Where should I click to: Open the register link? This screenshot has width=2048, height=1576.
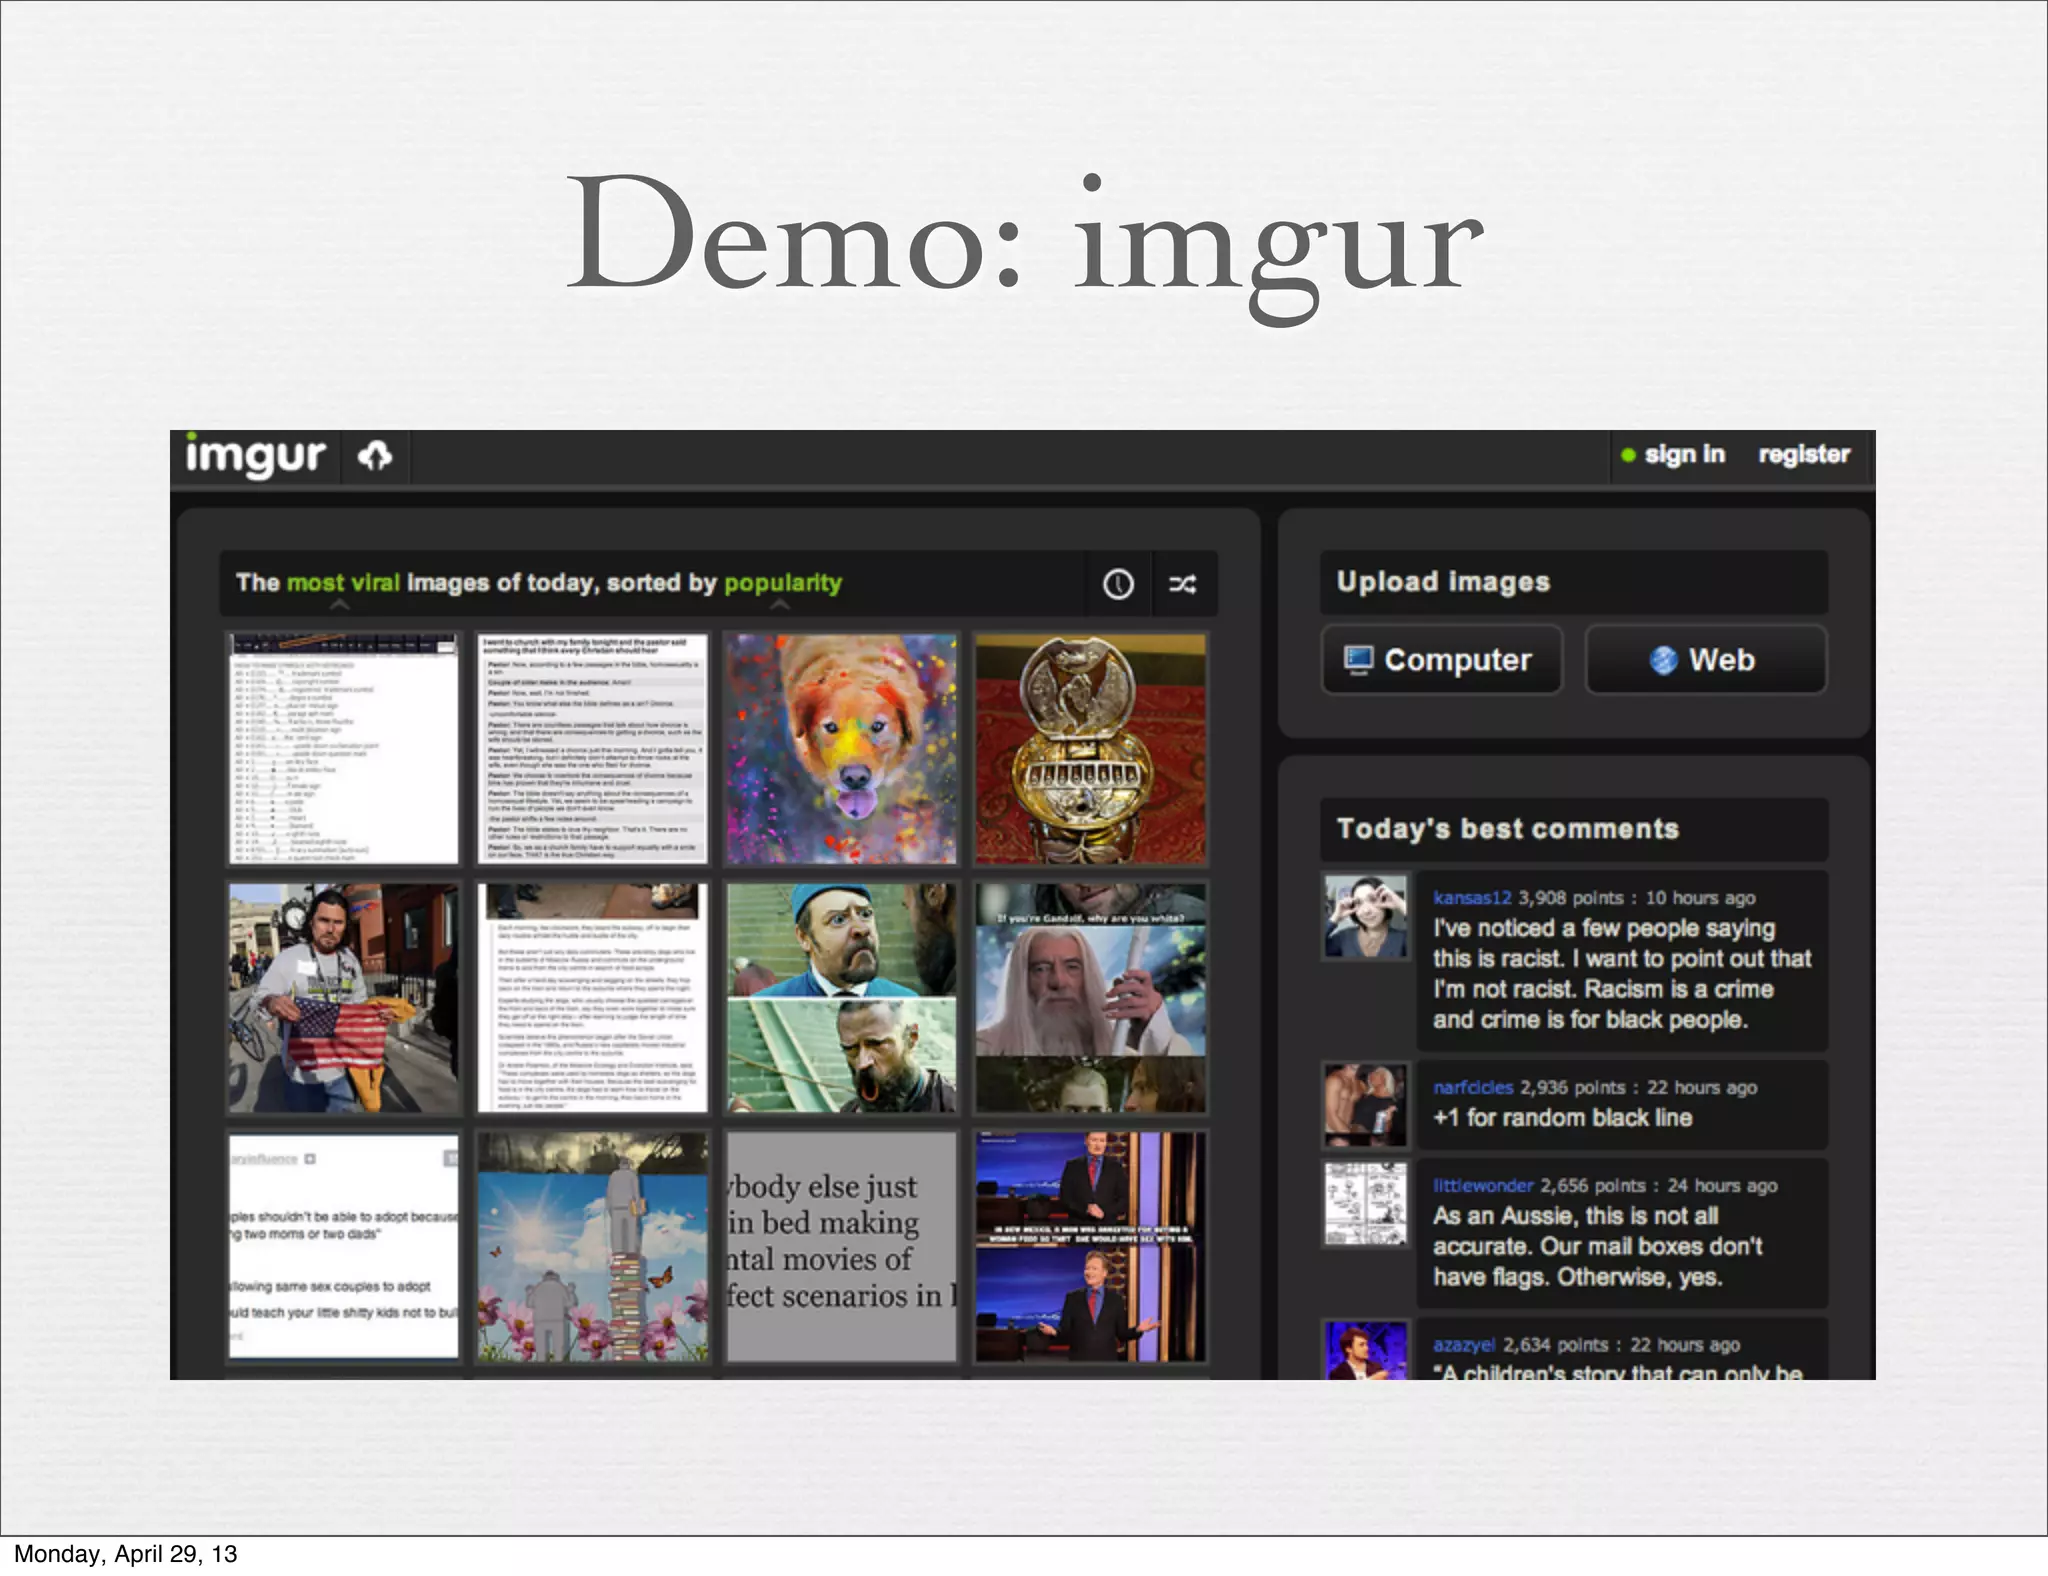pyautogui.click(x=1804, y=454)
